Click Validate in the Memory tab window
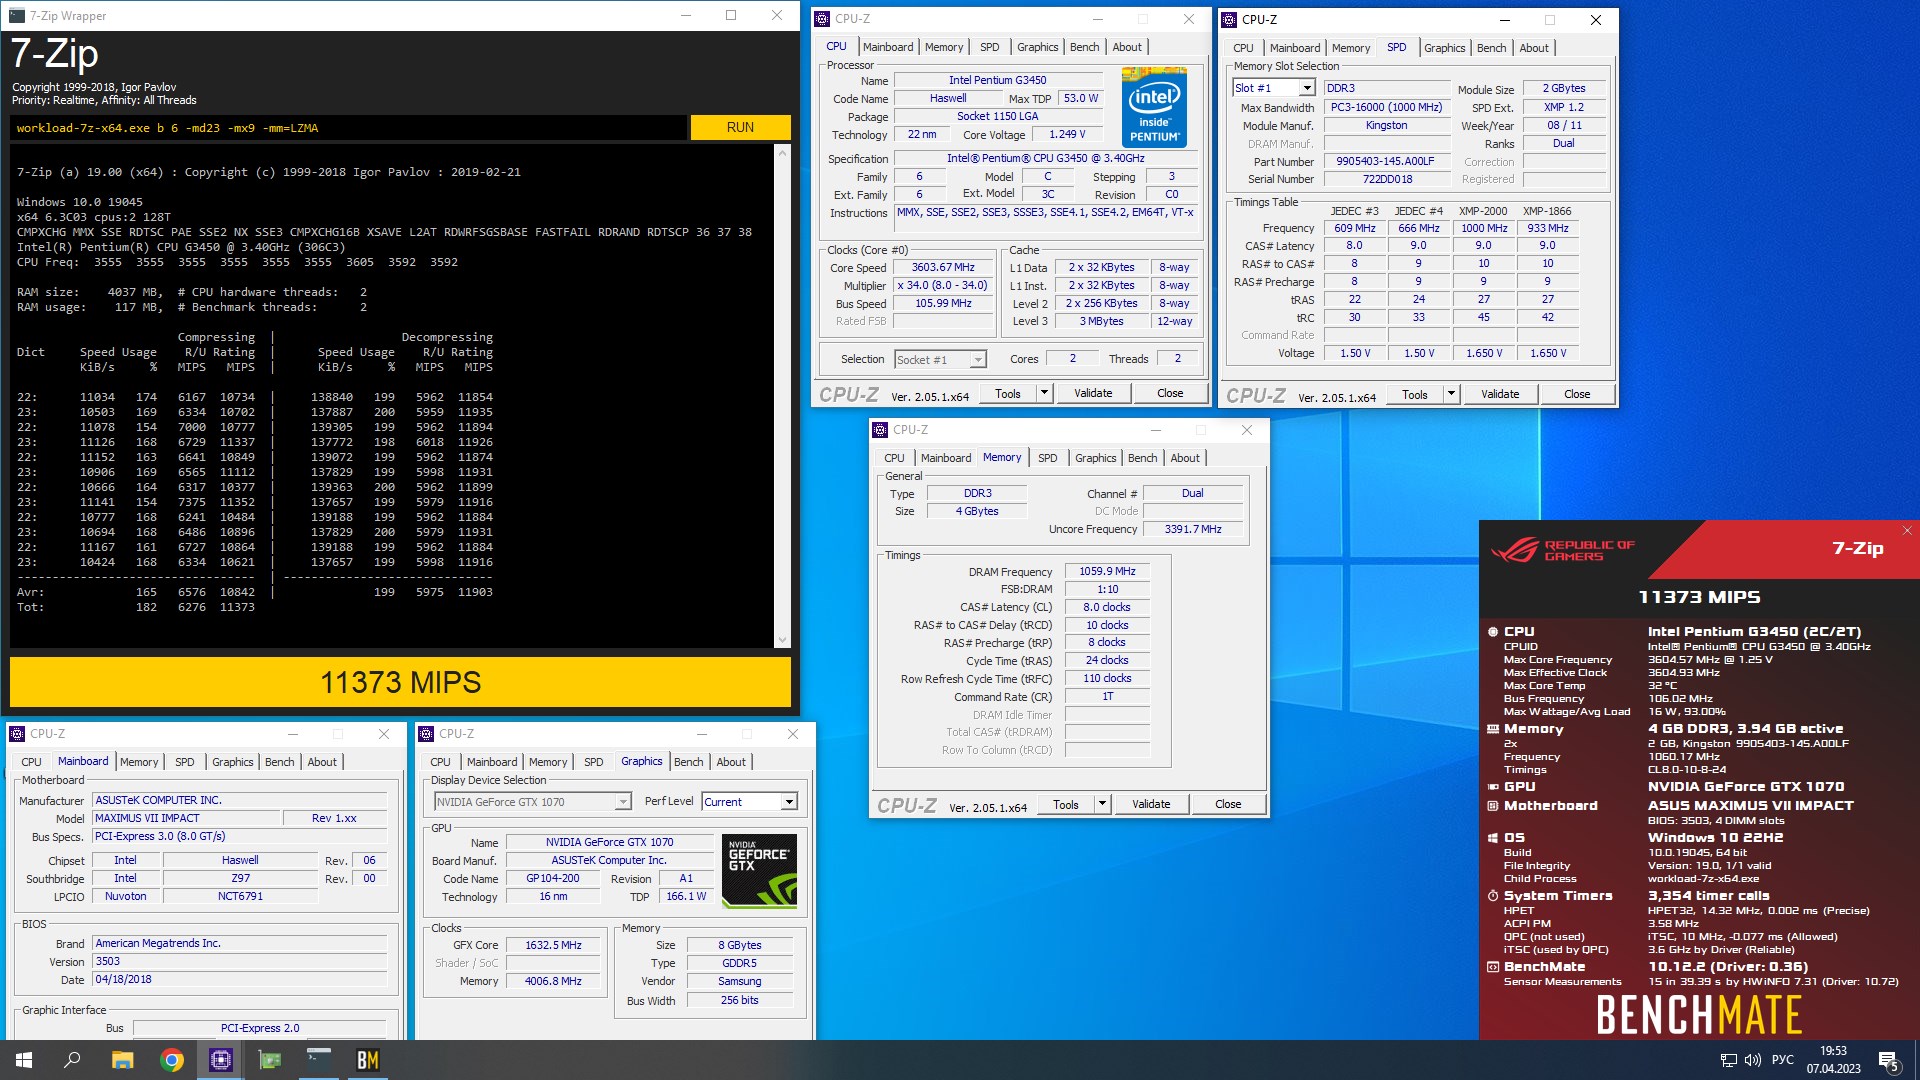The height and width of the screenshot is (1080, 1920). 1151,804
